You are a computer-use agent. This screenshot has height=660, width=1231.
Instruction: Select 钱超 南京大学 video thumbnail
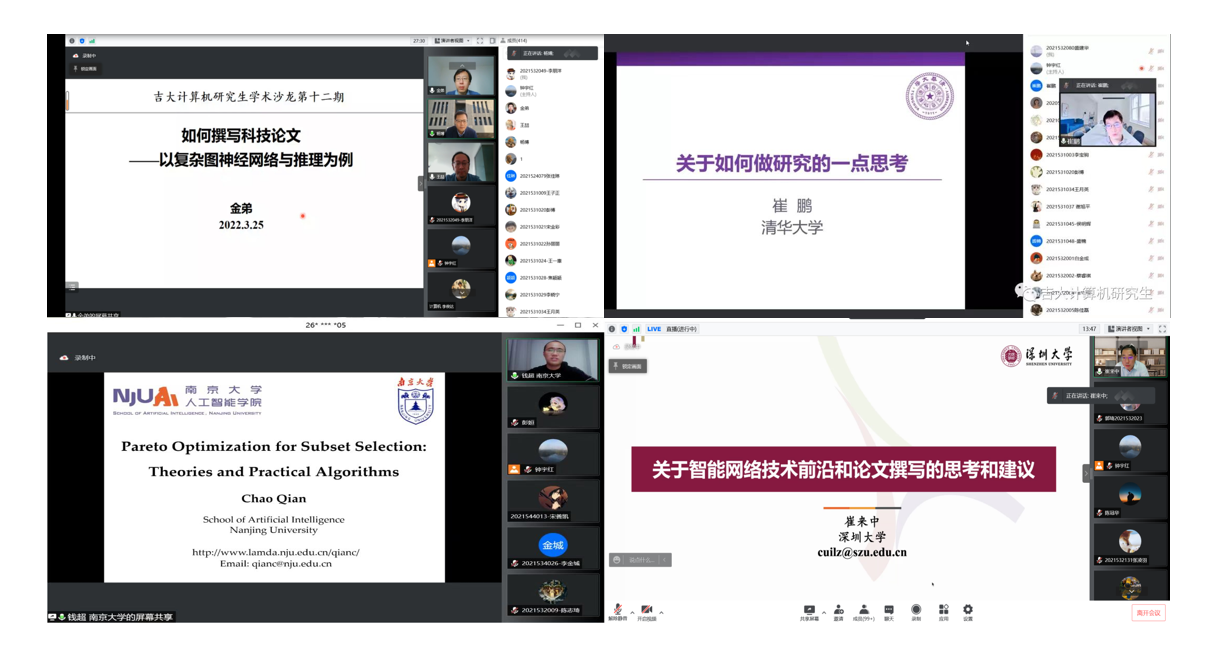click(553, 360)
